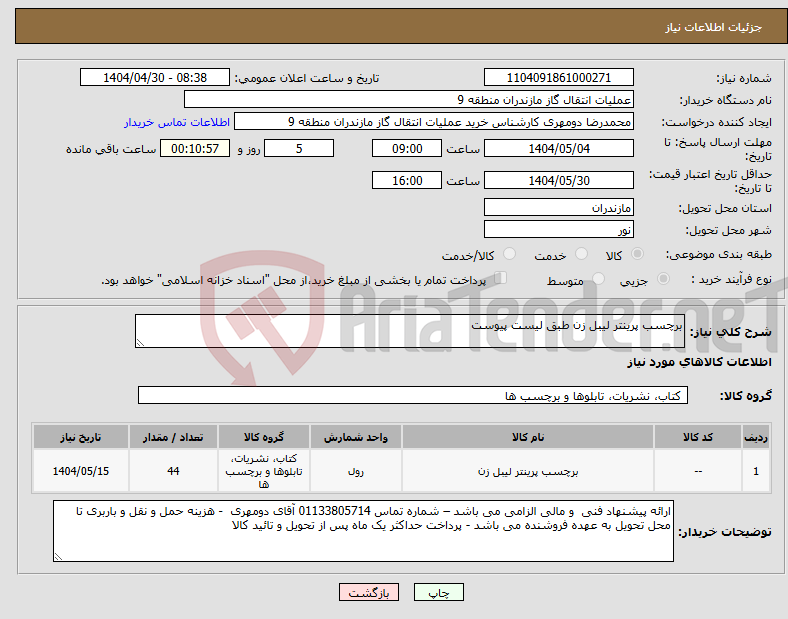Screen dimensions: 788x619
Task: Click unit cell رول in table
Action: coord(355,471)
